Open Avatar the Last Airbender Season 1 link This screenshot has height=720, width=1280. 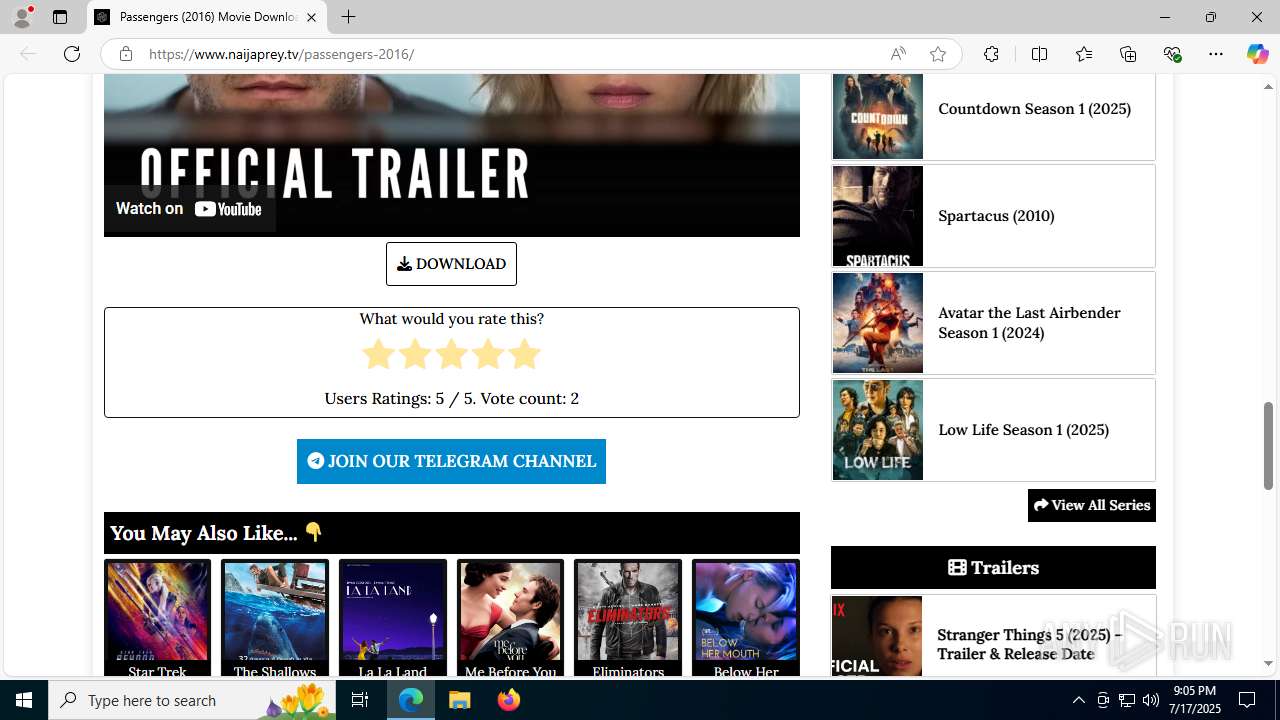point(1029,323)
